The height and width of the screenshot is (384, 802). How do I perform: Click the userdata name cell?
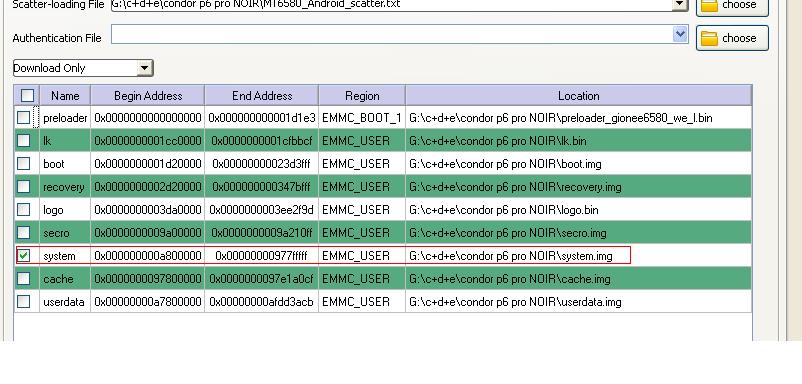(65, 302)
